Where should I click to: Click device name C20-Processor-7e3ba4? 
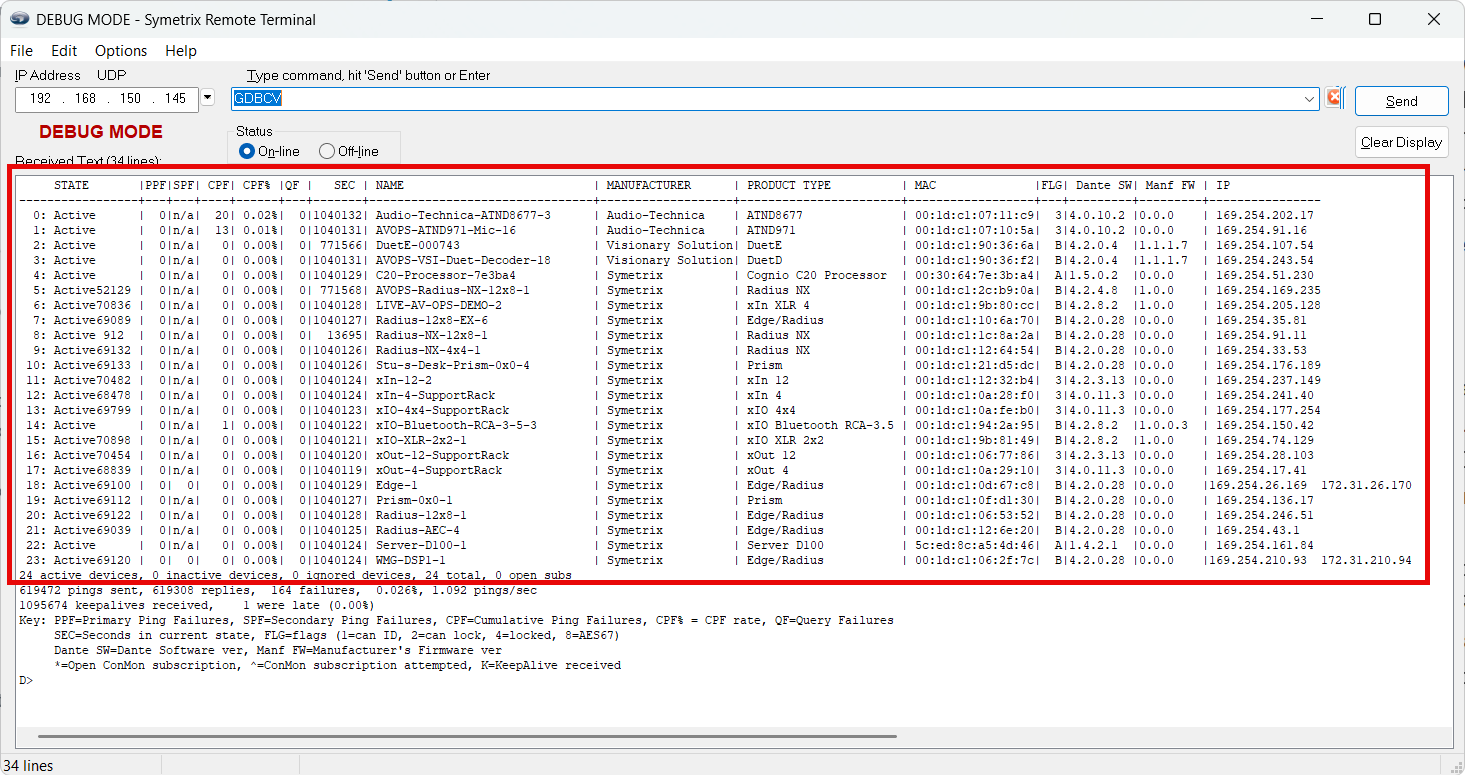tap(446, 275)
